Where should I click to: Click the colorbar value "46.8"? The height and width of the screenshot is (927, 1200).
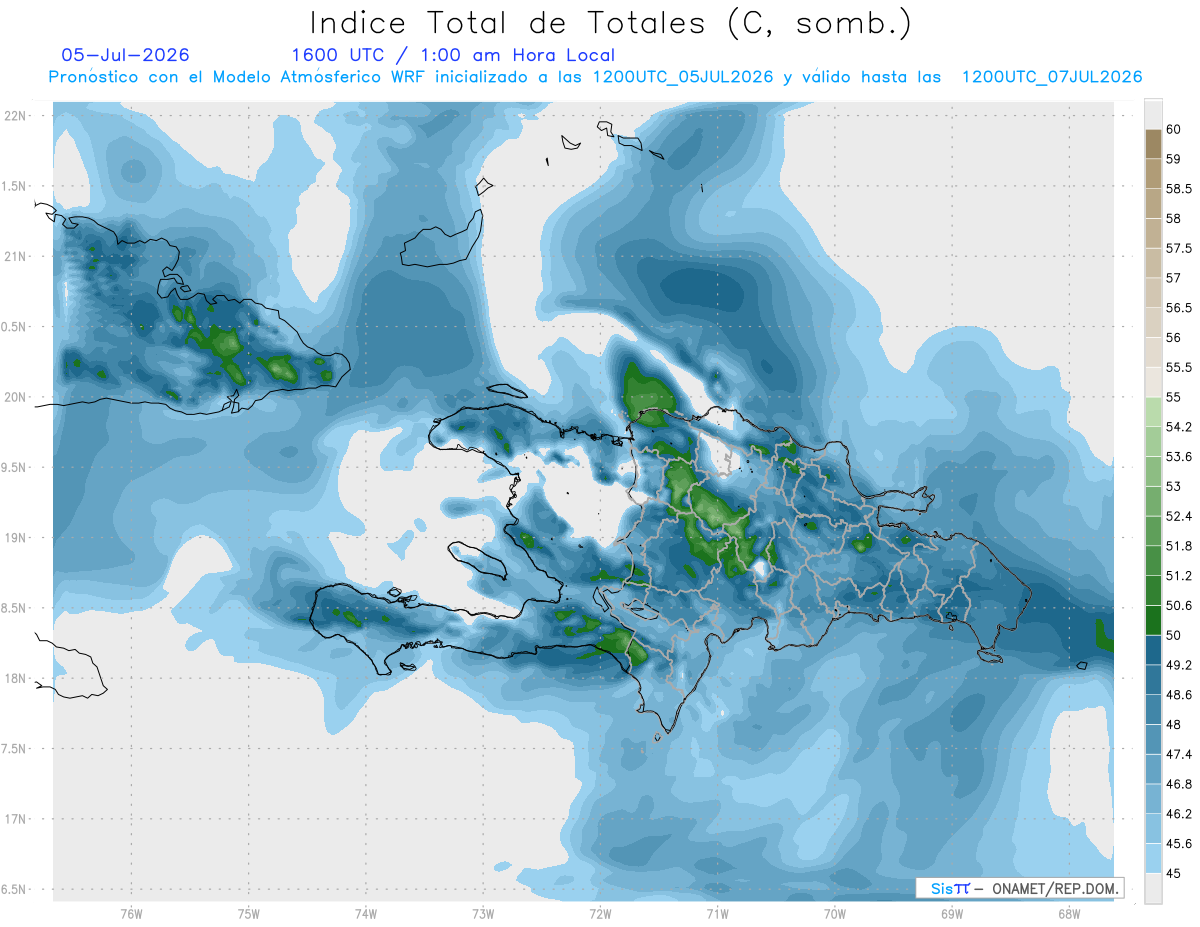pos(1178,784)
